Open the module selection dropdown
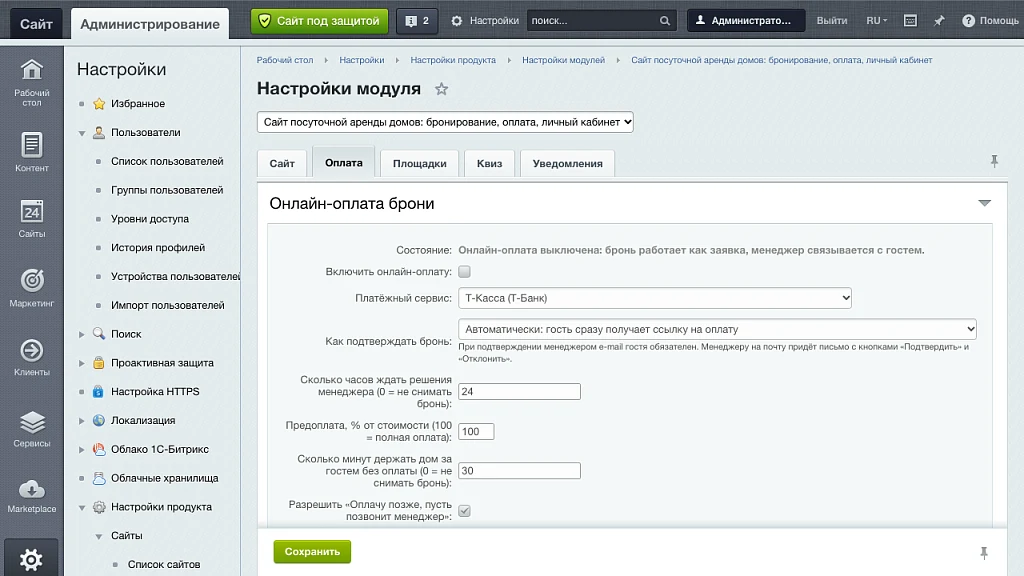Screen dimensions: 1024x576 click(x=445, y=122)
